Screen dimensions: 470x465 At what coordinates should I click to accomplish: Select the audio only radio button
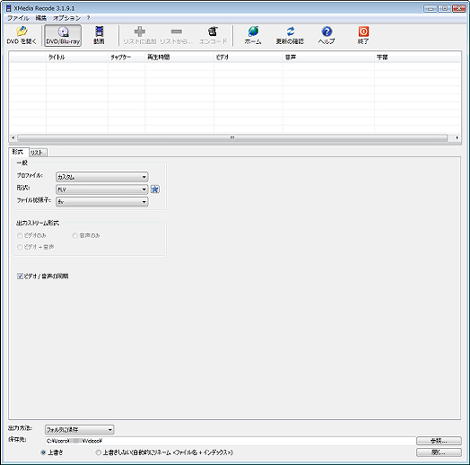(x=75, y=236)
